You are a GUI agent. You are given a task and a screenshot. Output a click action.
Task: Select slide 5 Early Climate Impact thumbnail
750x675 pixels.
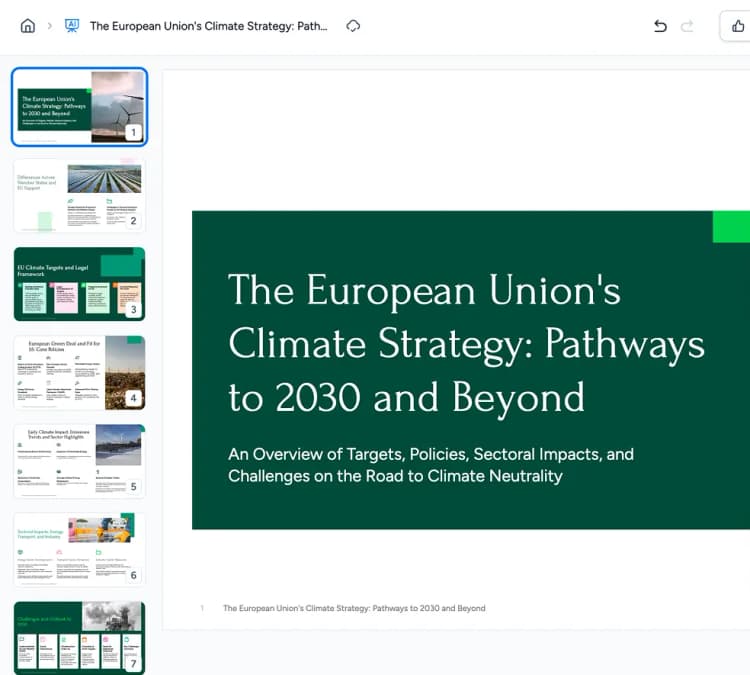(79, 461)
